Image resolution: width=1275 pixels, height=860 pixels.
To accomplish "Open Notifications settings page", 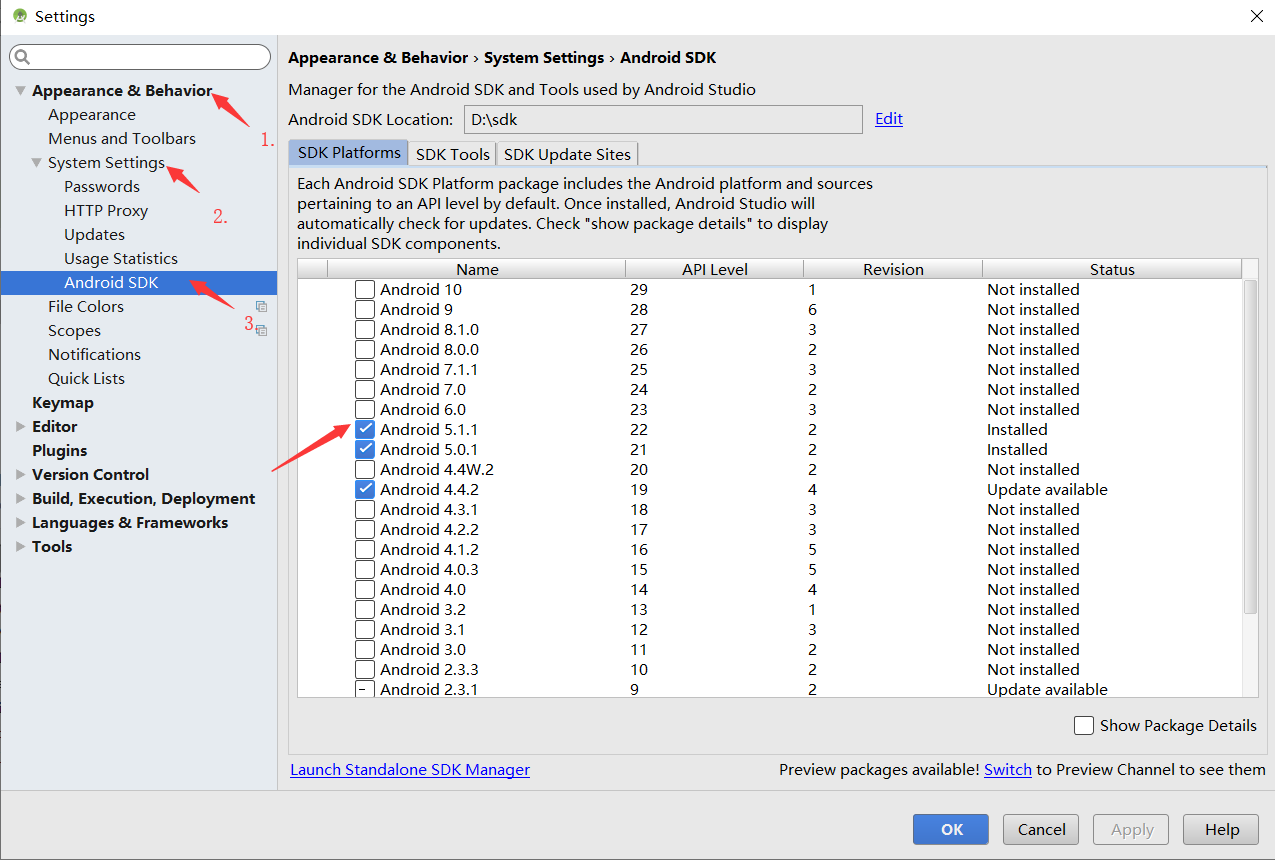I will click(x=95, y=355).
